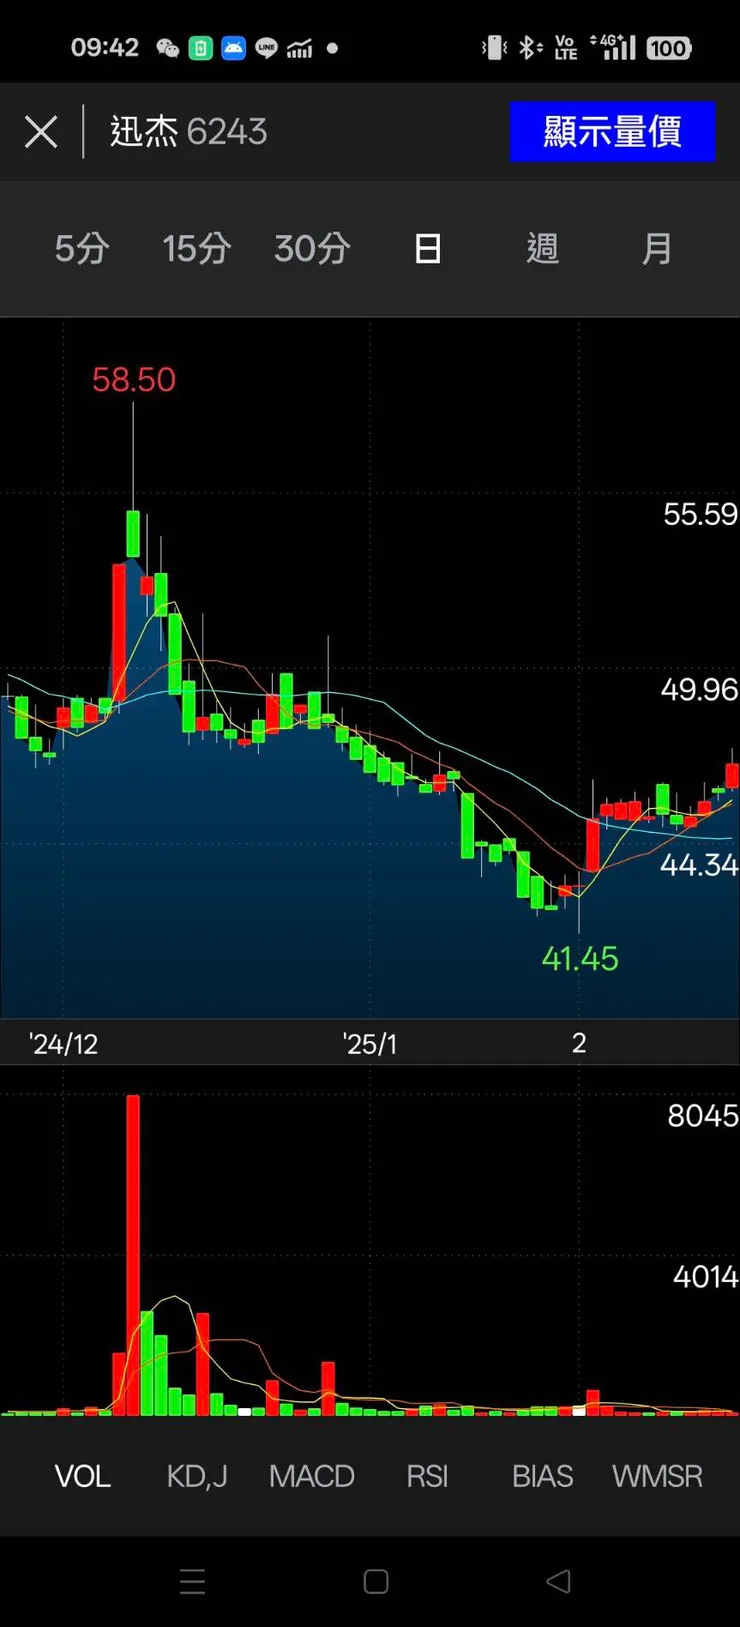Screen dimensions: 740x1627
Task: Tap the 55.59 price axis value
Action: tap(700, 514)
